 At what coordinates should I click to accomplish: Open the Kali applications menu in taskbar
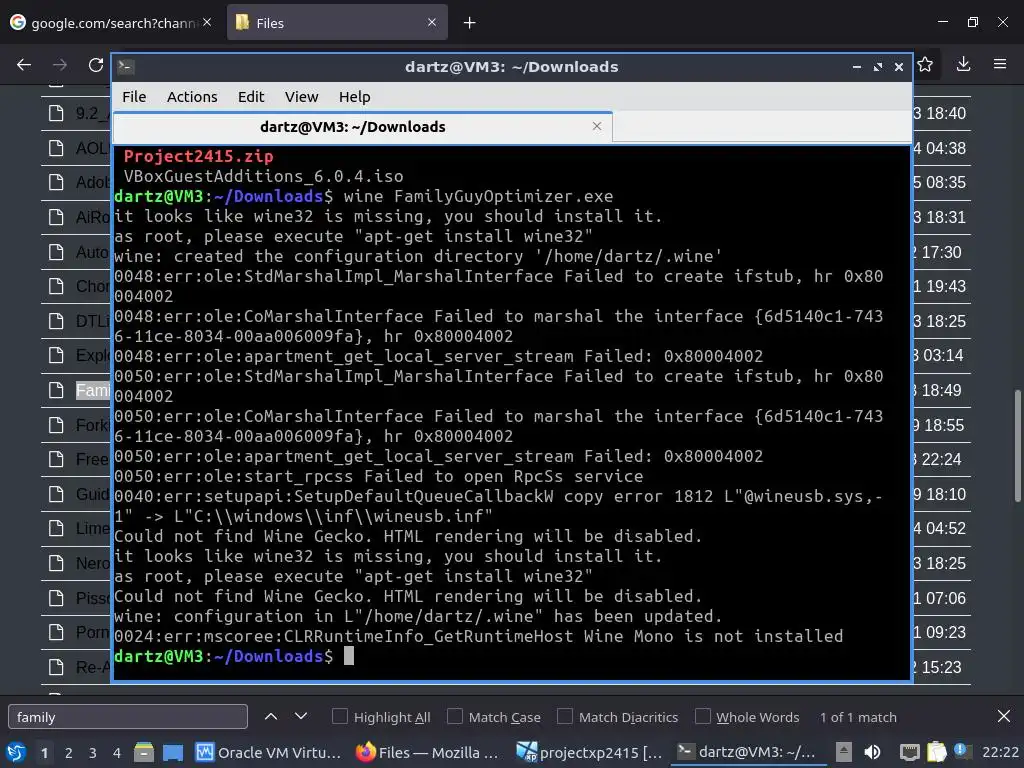16,752
